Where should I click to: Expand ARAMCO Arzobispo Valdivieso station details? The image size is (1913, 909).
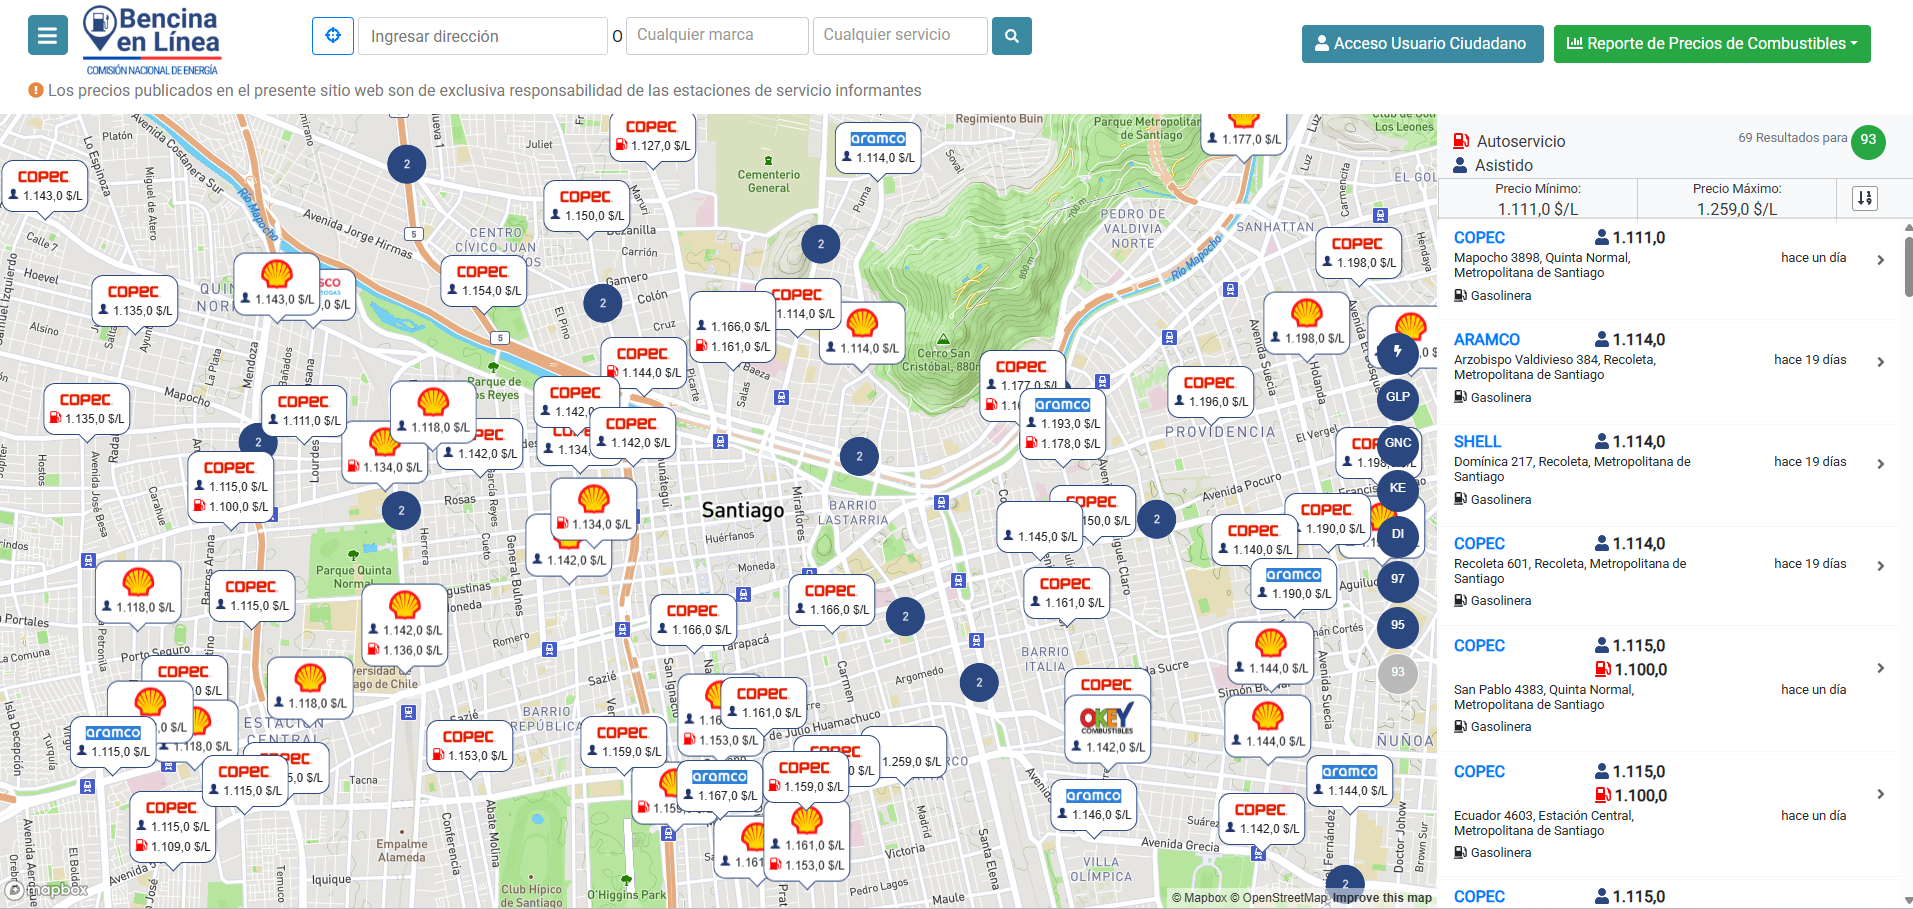1880,362
